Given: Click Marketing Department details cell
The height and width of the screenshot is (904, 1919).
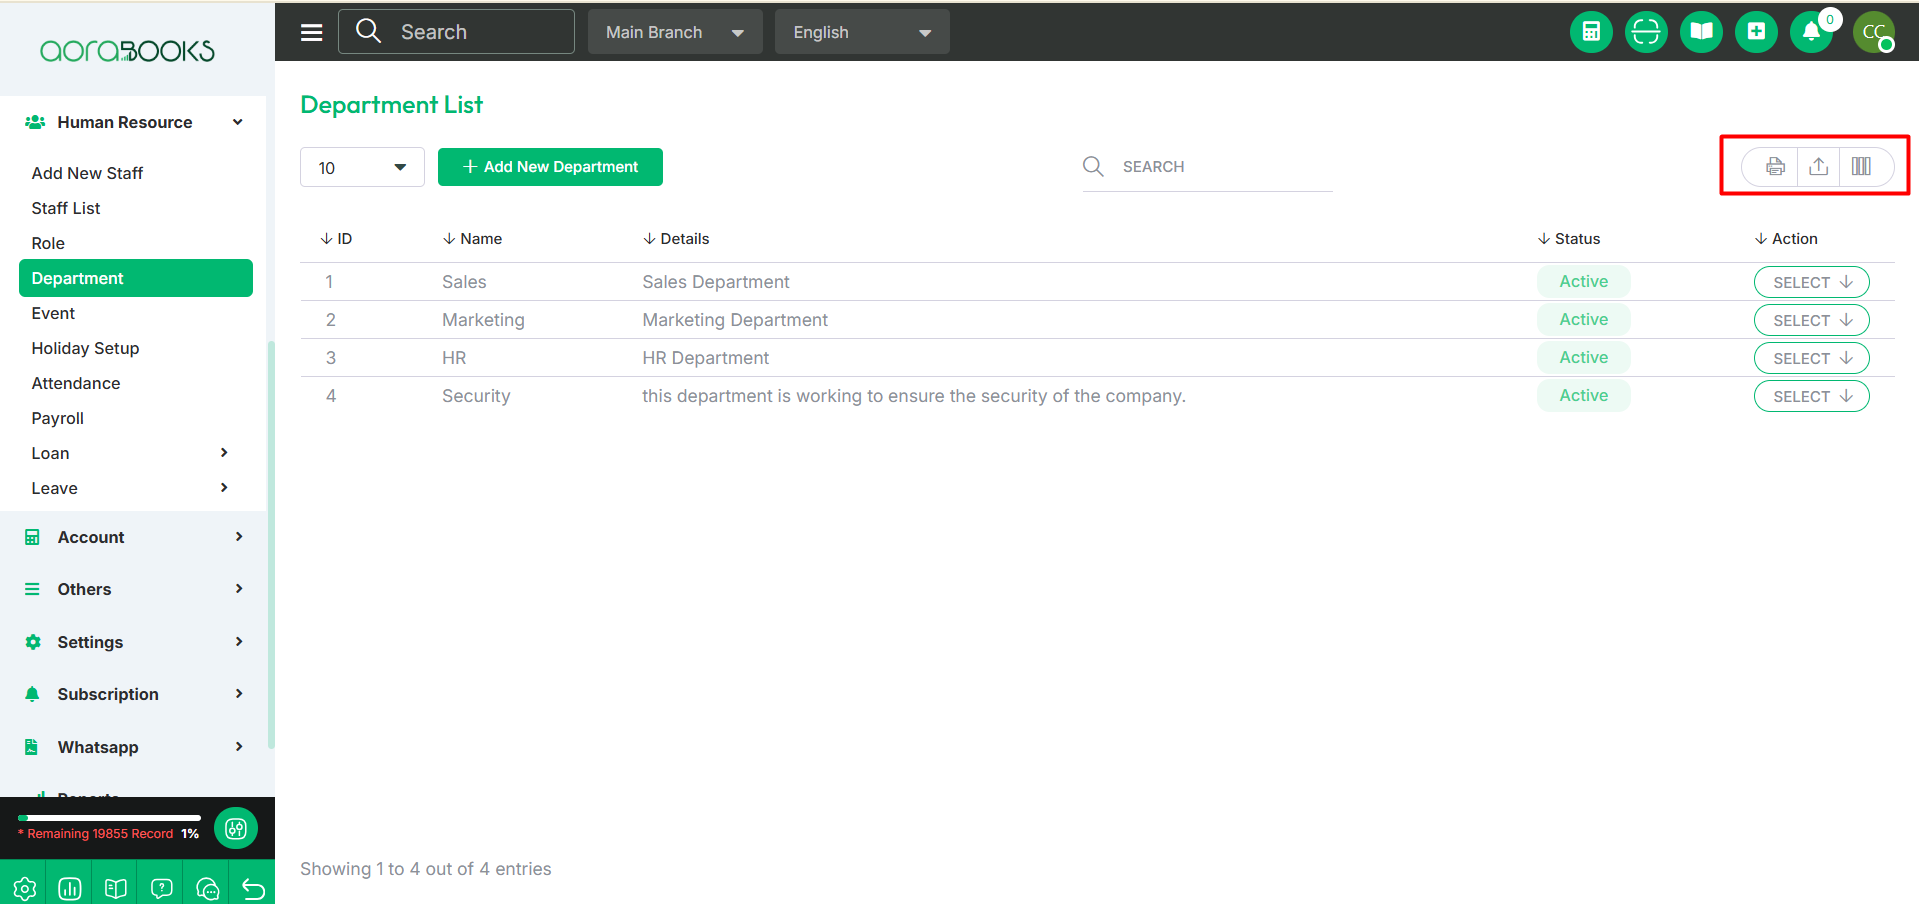Looking at the screenshot, I should click(x=735, y=320).
